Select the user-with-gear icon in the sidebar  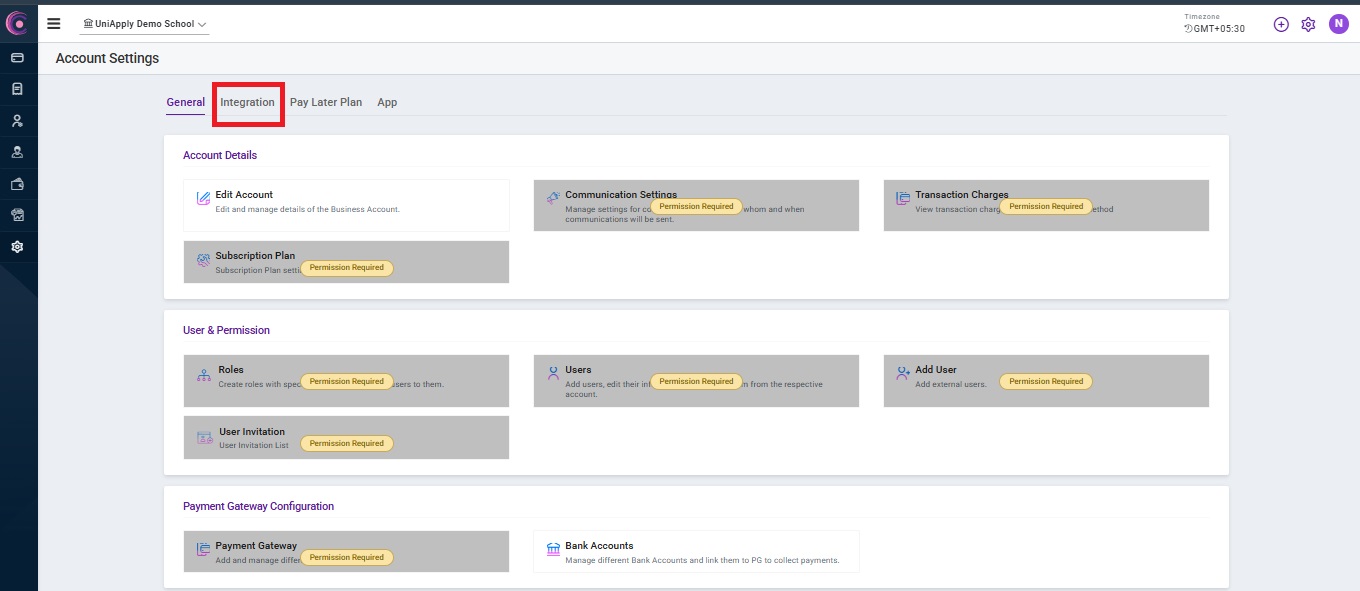17,121
